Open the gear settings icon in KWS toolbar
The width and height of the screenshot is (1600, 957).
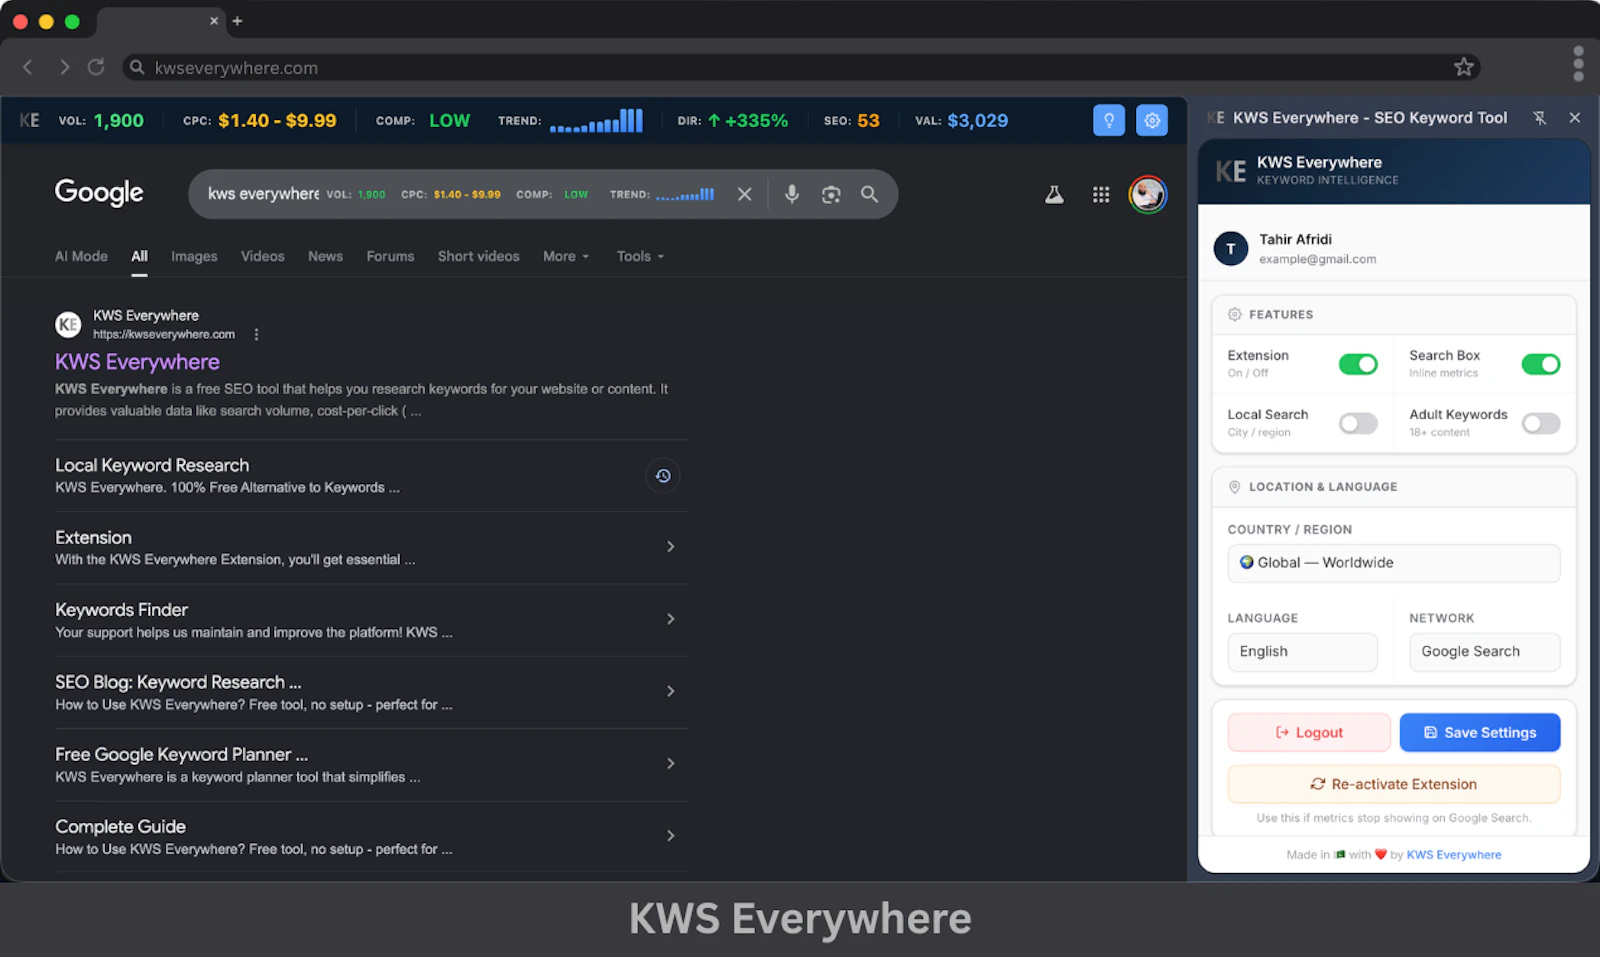tap(1152, 120)
